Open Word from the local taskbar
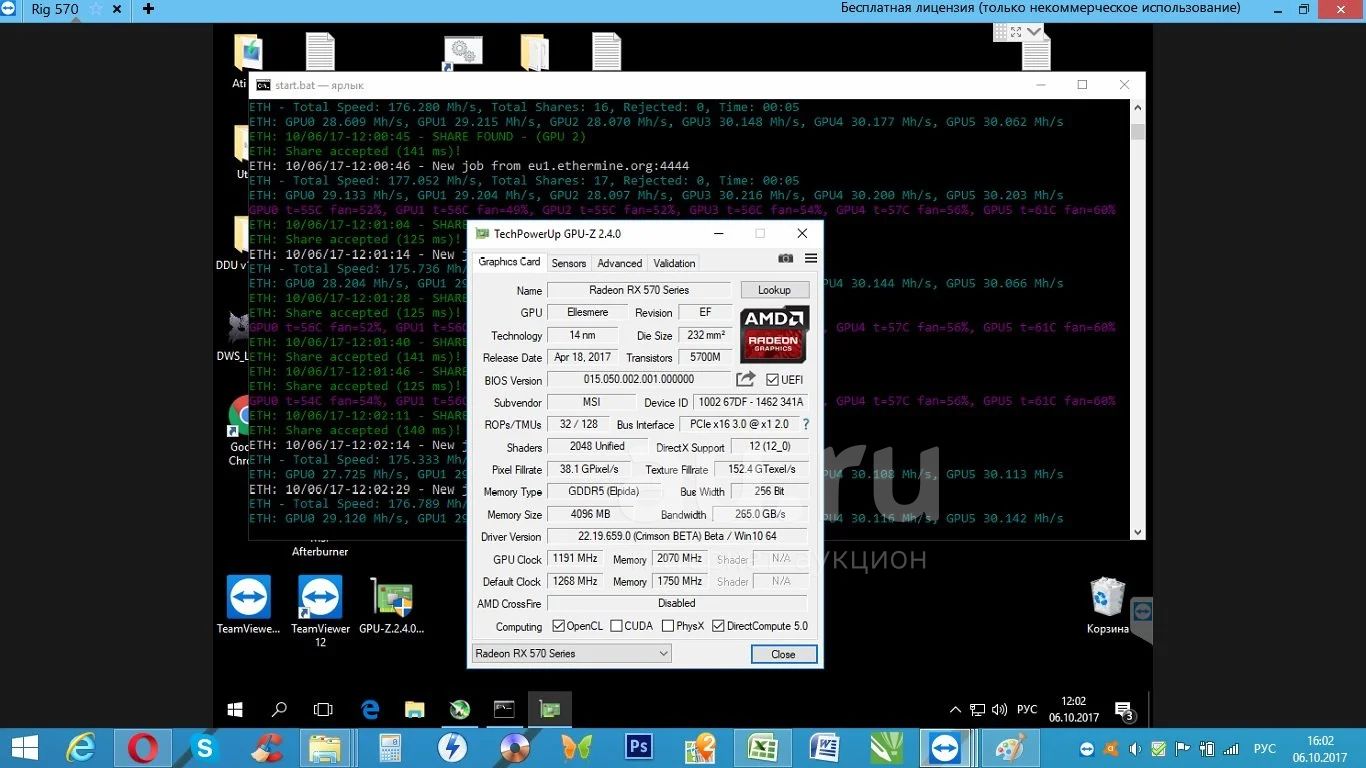Screen dimensions: 1366x768 (825, 748)
